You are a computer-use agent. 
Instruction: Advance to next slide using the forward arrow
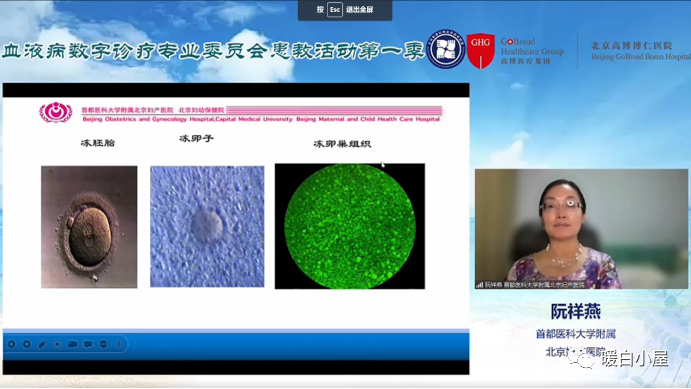tap(27, 344)
